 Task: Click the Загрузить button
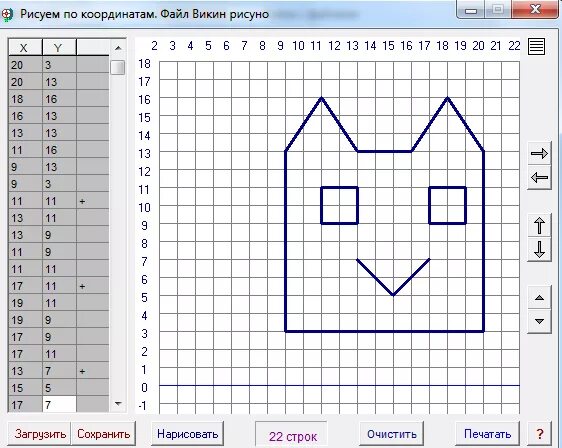[40, 434]
